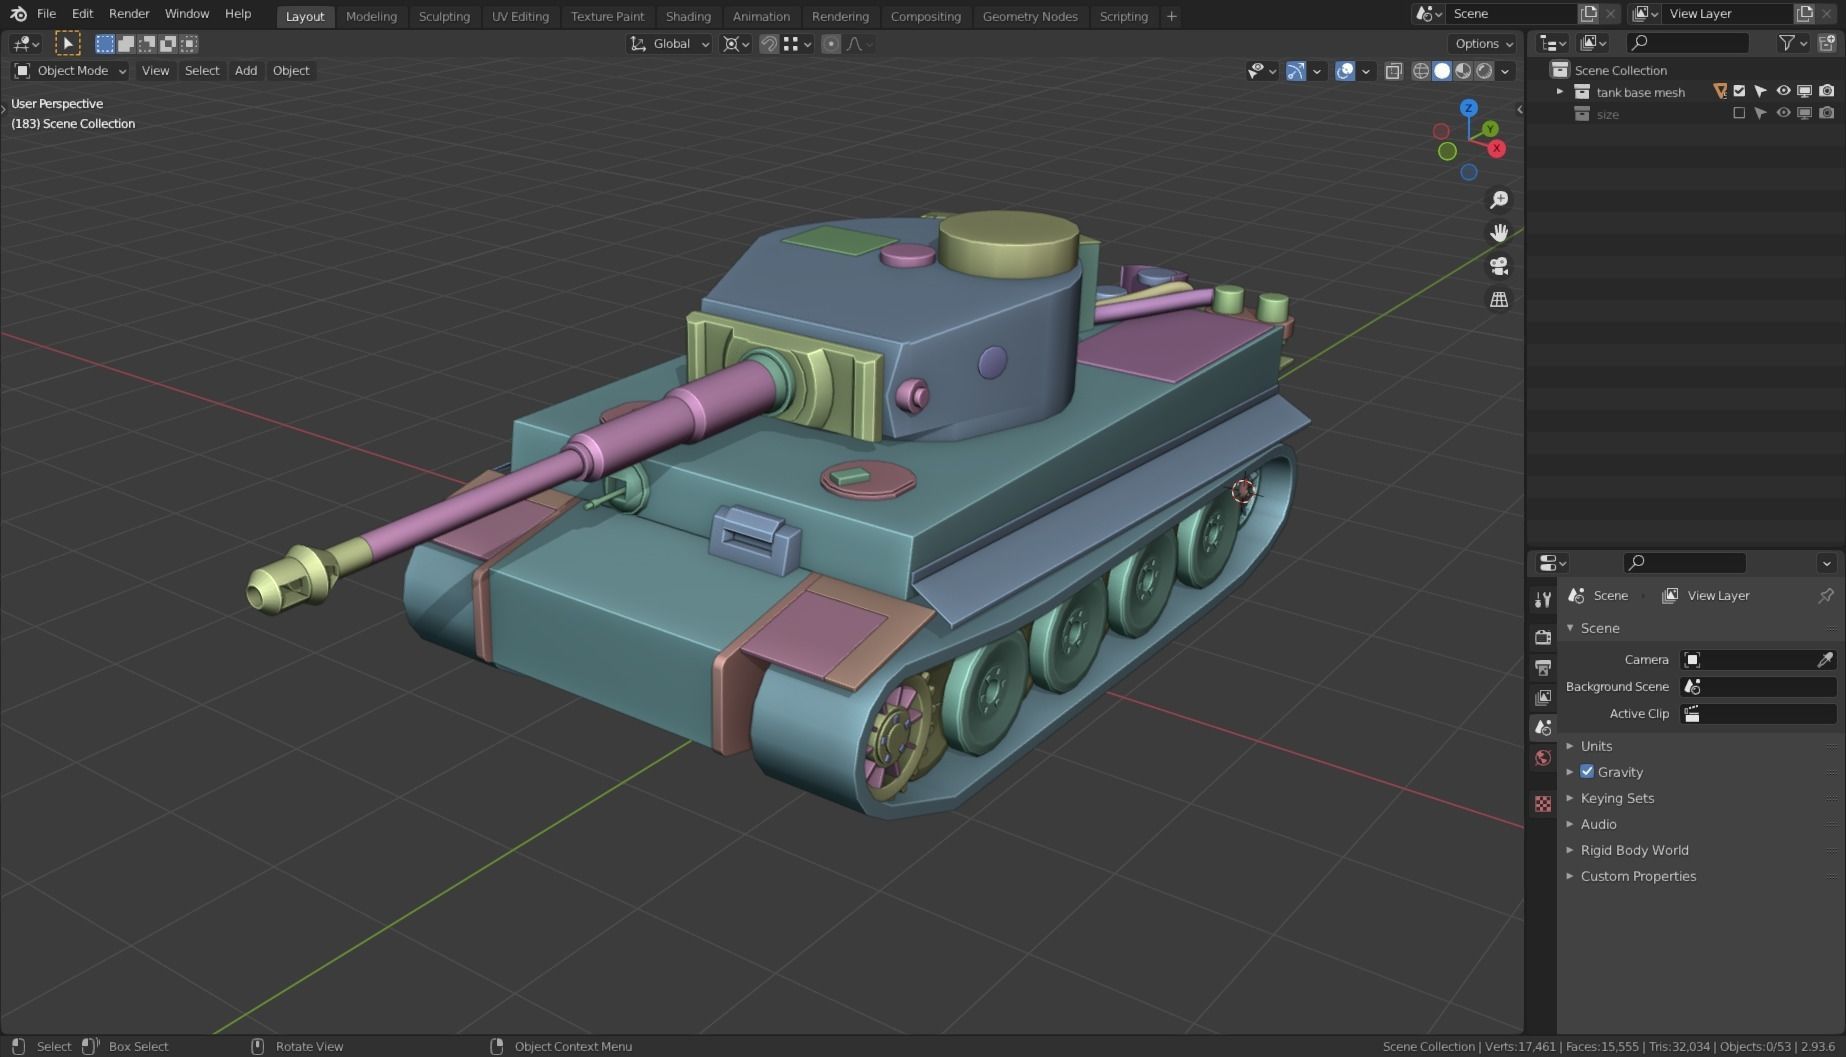Switch to the Shading workspace tab
Viewport: 1846px width, 1057px height.
(x=688, y=16)
